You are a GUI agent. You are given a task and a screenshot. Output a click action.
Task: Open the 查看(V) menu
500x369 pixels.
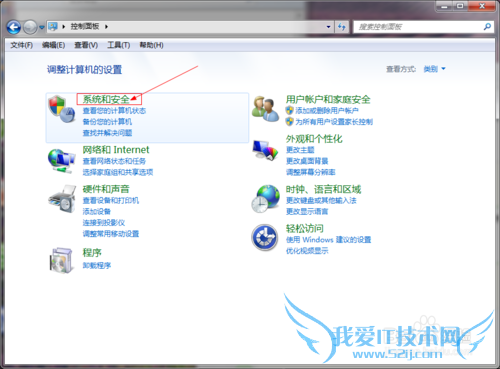point(86,45)
